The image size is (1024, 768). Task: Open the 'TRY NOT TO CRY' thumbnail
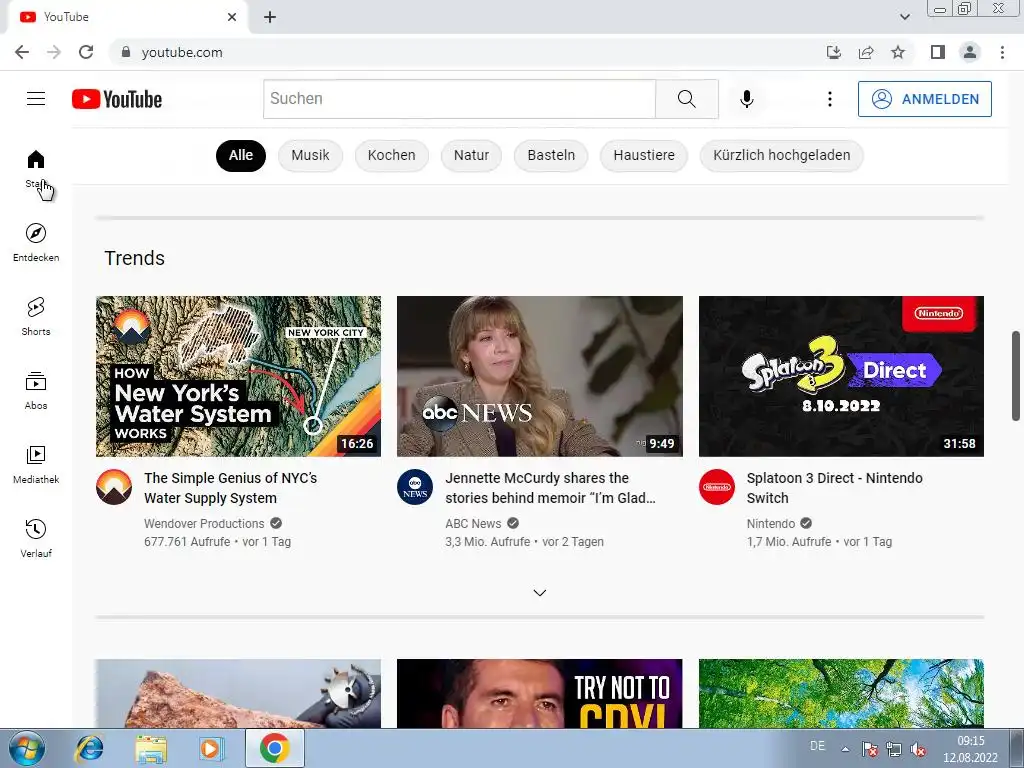539,694
